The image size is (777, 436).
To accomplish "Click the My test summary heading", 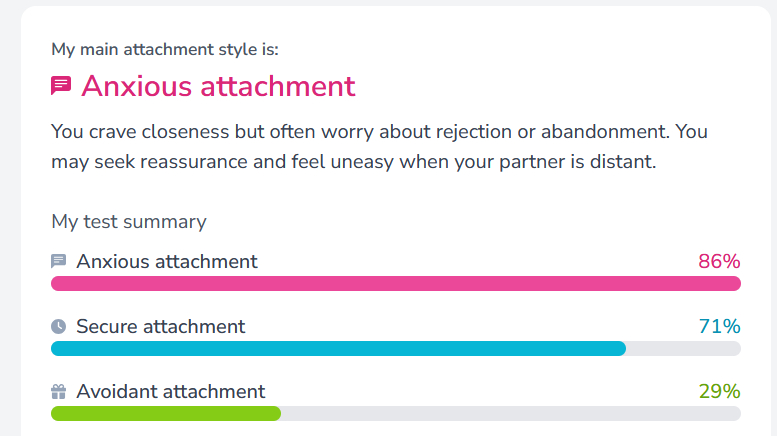I will tap(129, 222).
